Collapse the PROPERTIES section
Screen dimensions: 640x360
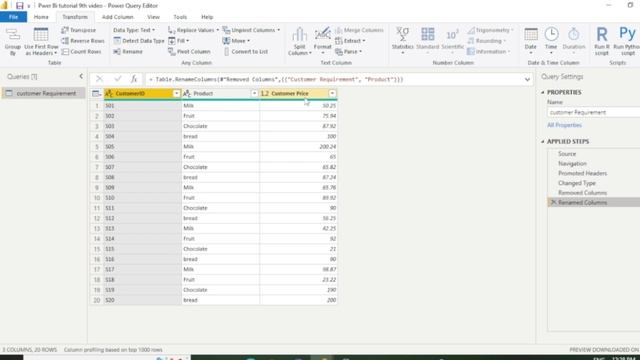(543, 93)
